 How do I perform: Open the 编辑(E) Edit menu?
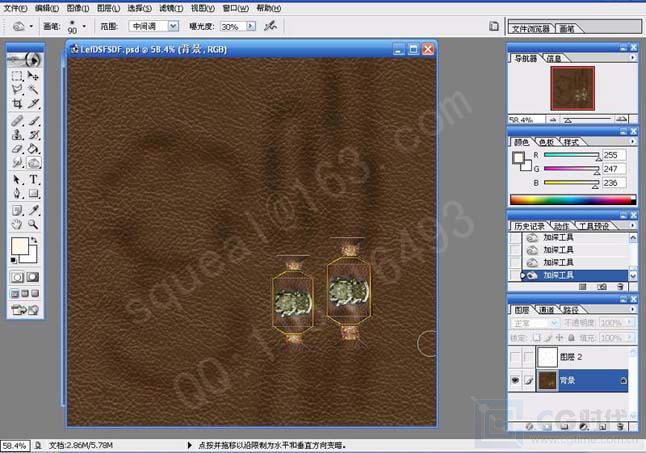point(47,8)
